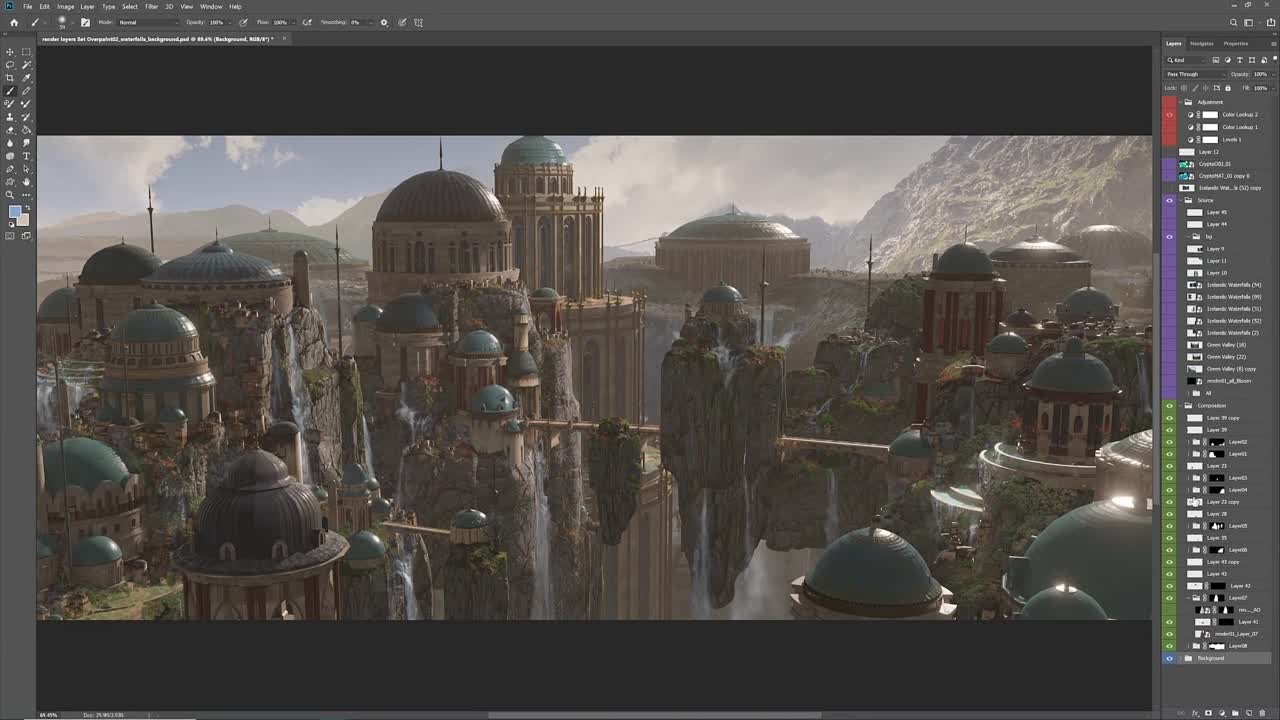This screenshot has width=1280, height=720.
Task: Toggle layer filtering on/off switch
Action: point(1275,59)
